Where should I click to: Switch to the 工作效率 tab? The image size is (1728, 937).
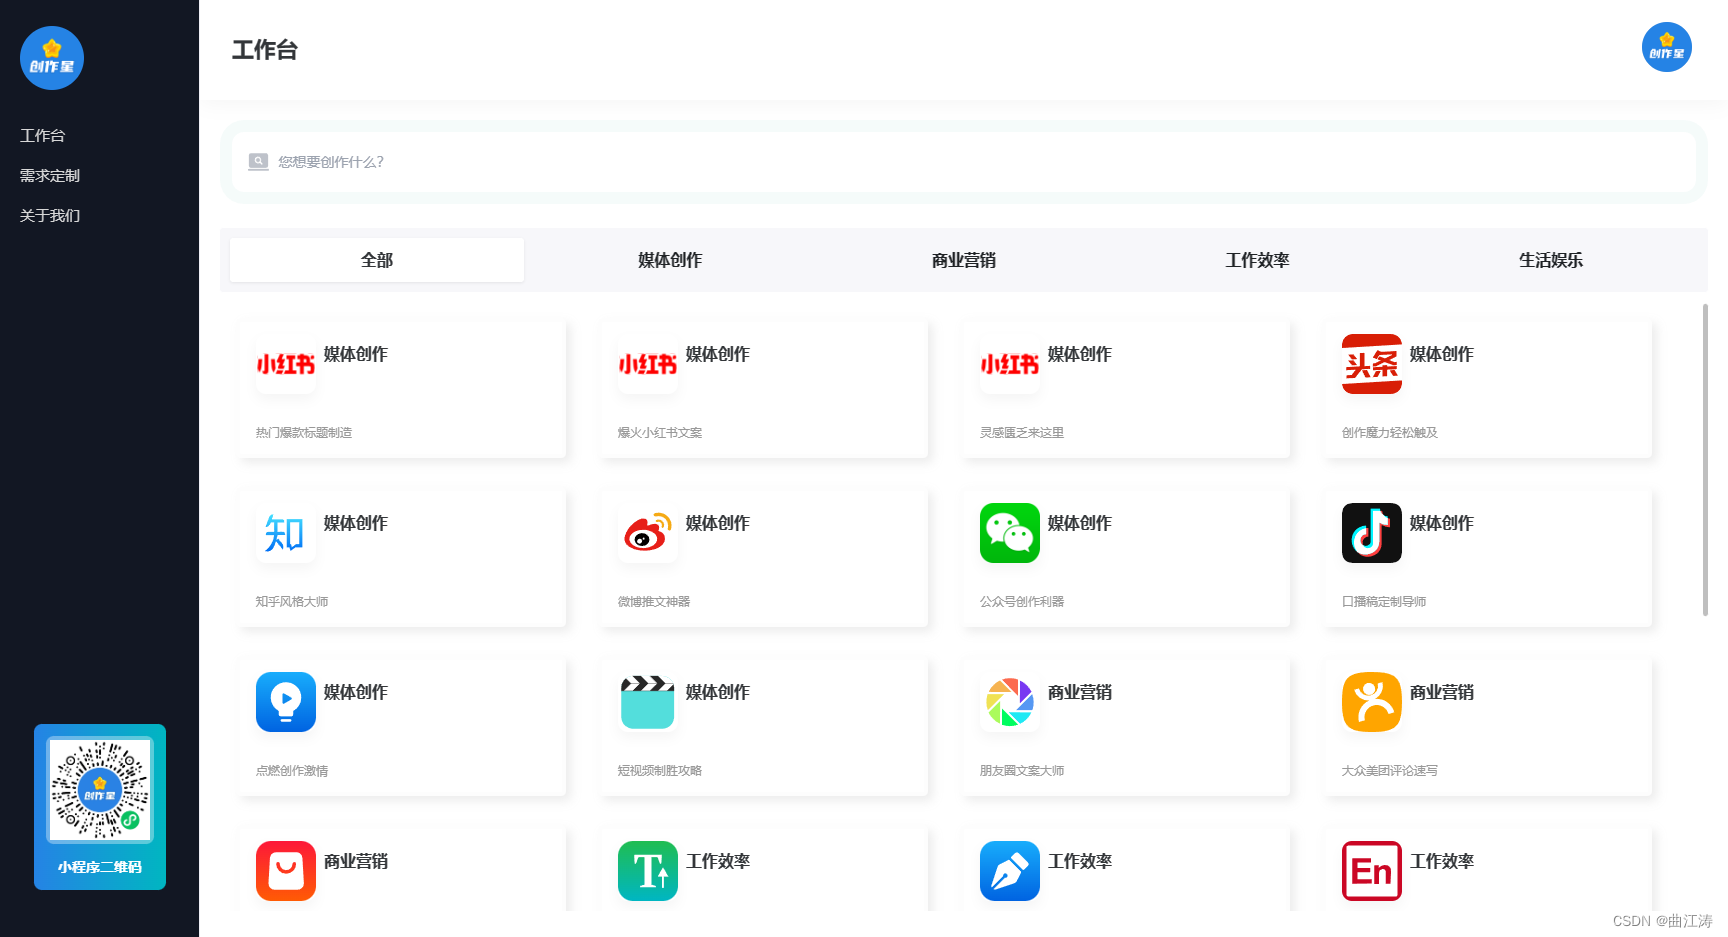point(1257,260)
